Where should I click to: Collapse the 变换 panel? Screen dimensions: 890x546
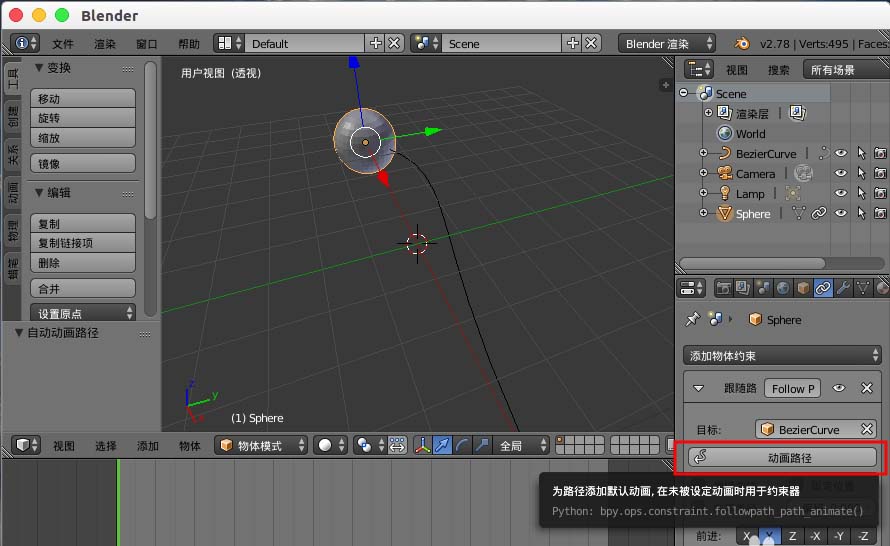tap(39, 68)
